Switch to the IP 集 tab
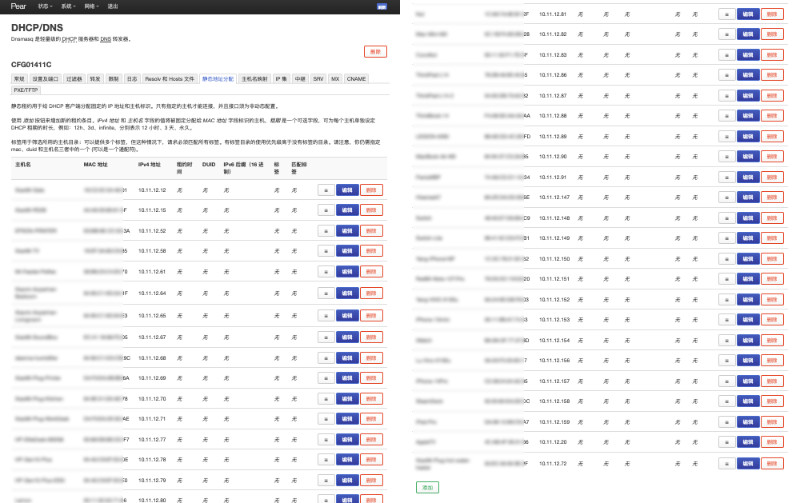Viewport: 800px width, 503px height. click(281, 79)
